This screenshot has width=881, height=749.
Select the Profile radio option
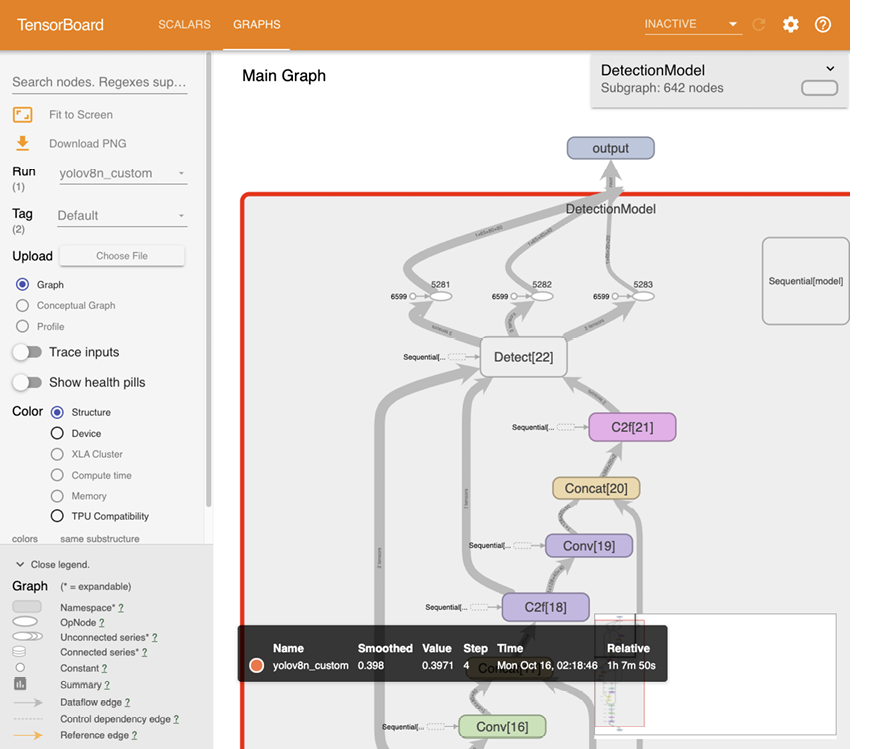pyautogui.click(x=22, y=326)
